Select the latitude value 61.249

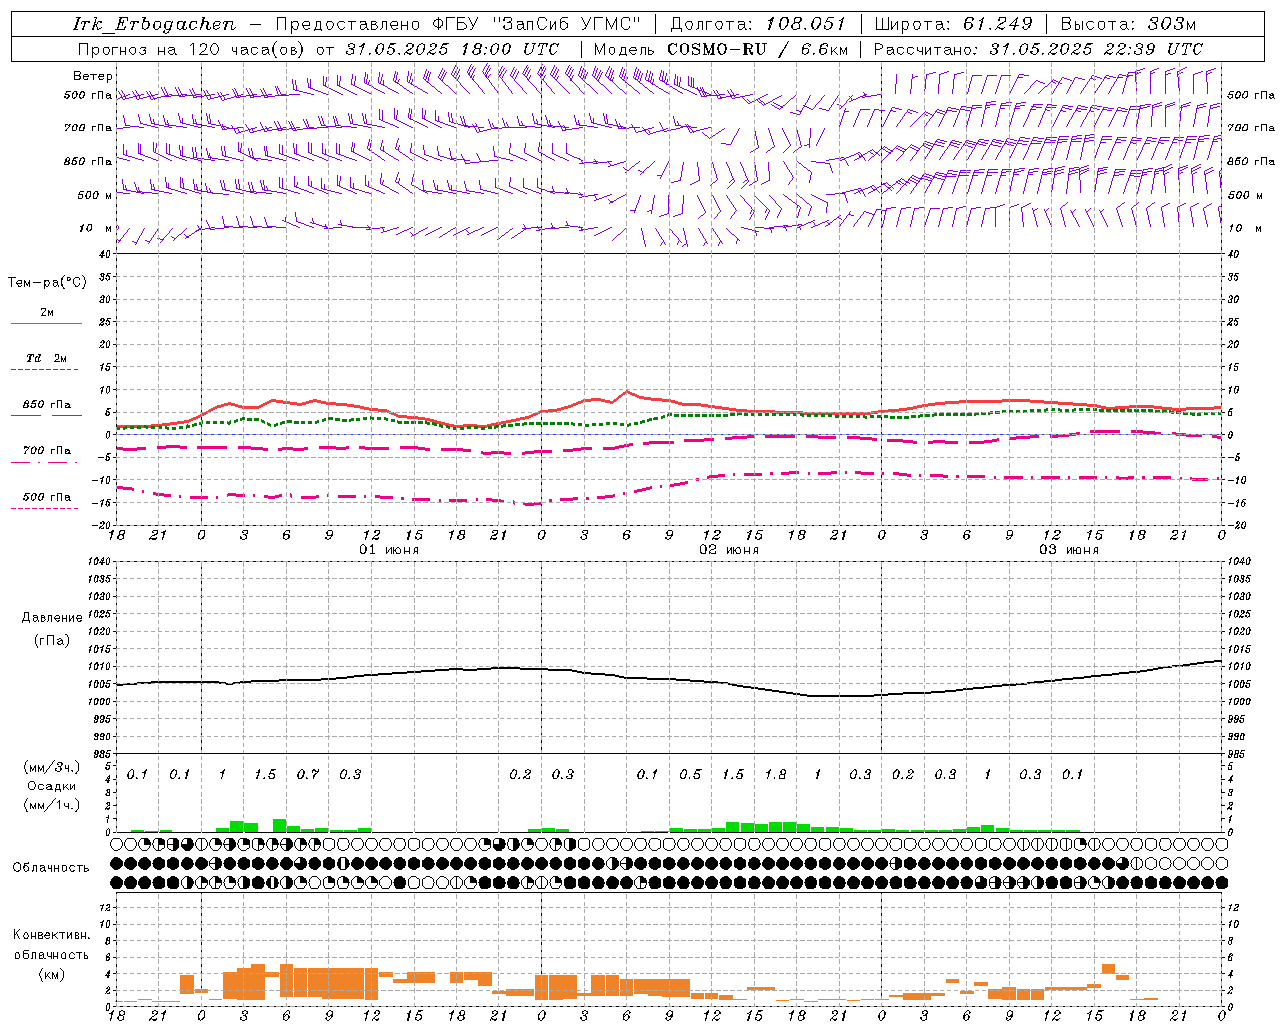pos(997,24)
